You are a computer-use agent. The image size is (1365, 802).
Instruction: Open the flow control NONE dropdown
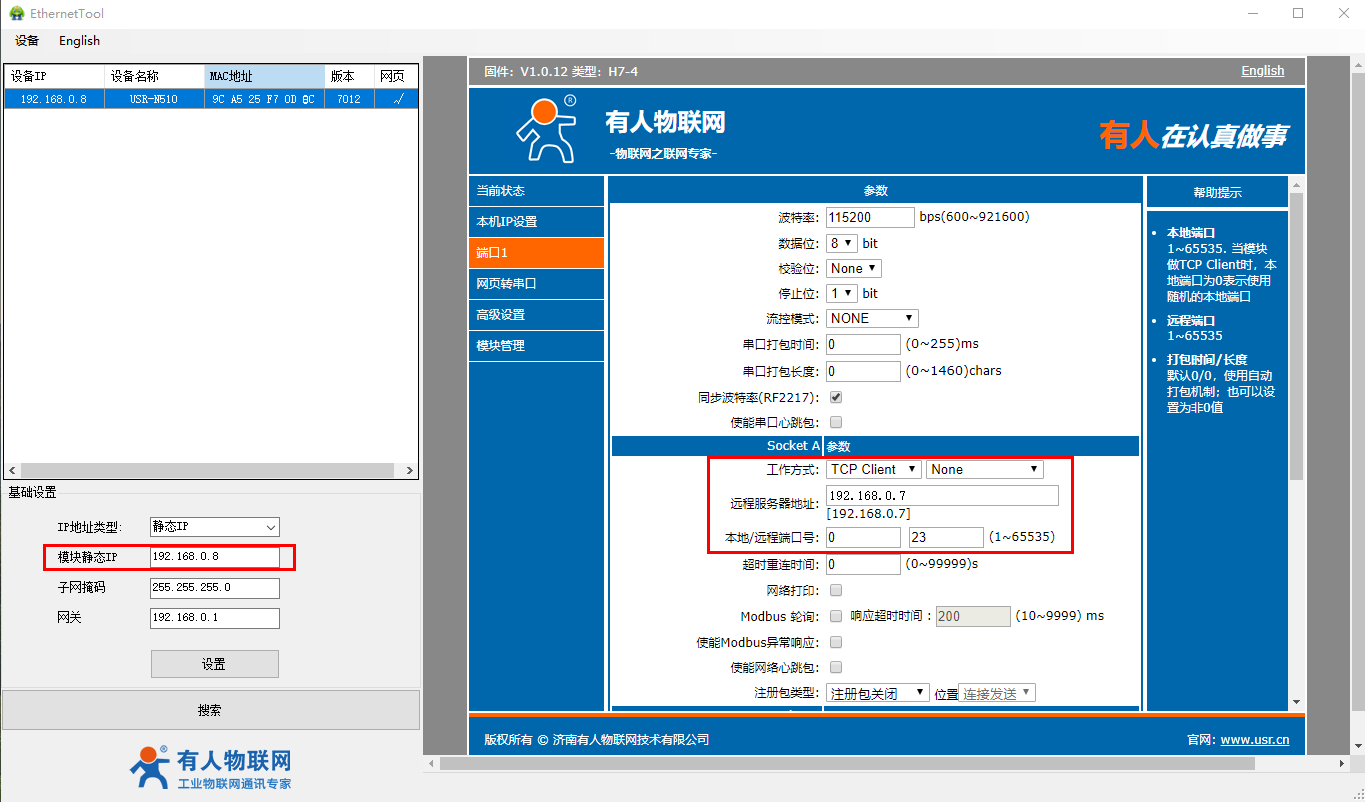point(872,318)
